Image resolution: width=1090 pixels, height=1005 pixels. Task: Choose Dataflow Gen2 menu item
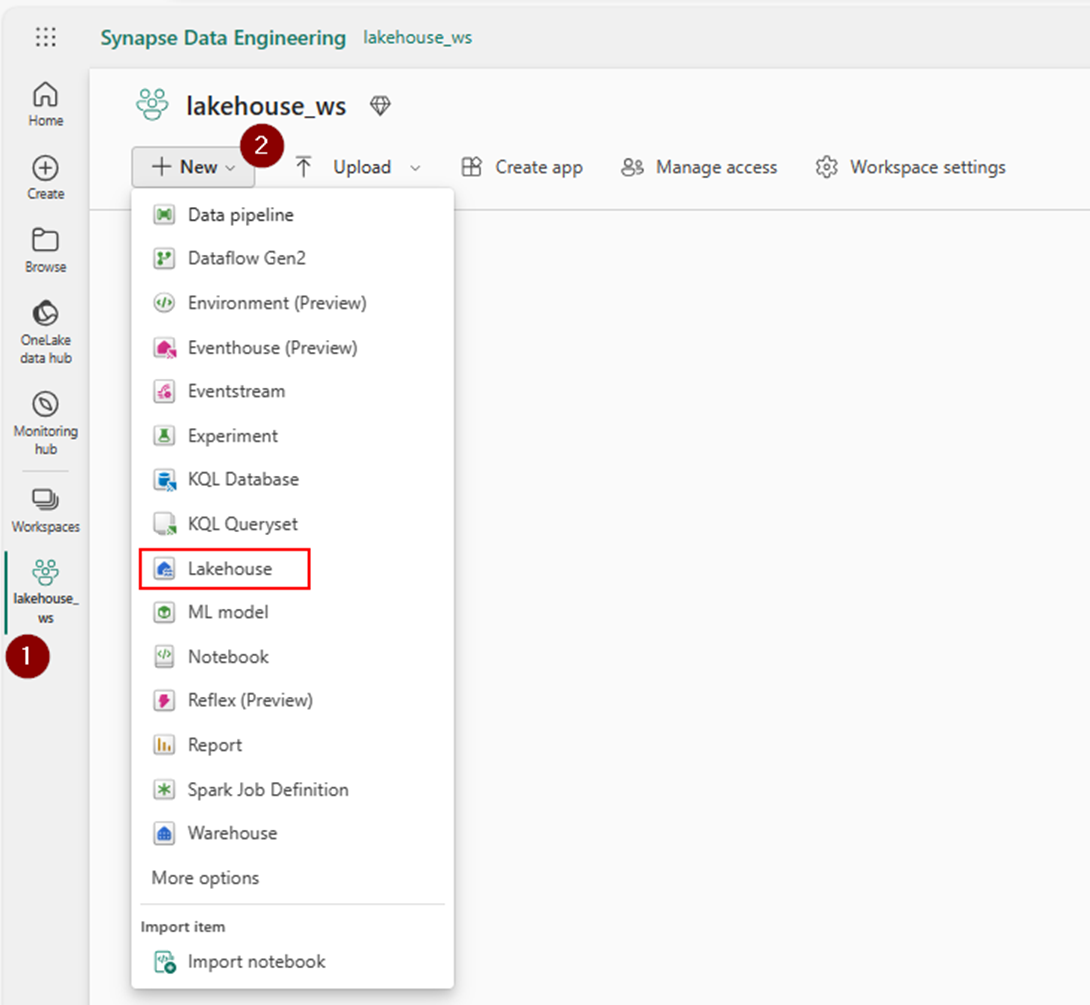tap(293, 259)
